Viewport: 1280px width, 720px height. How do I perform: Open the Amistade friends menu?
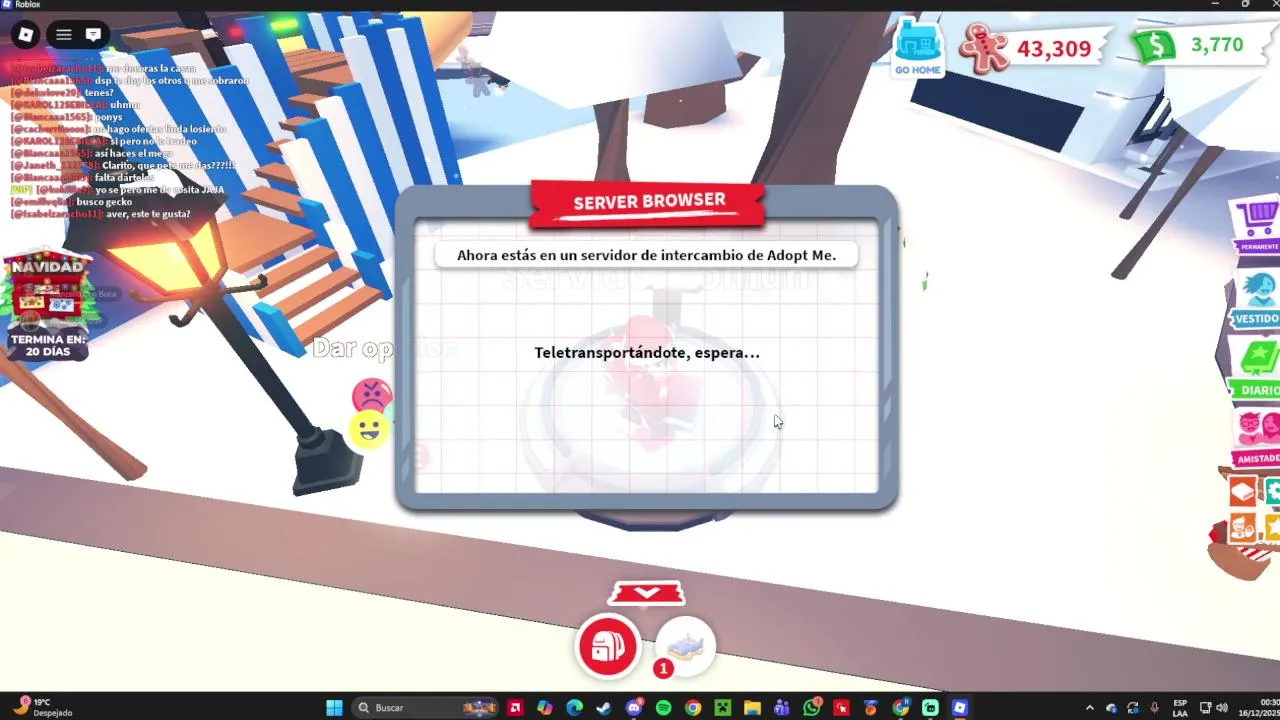pos(1257,440)
